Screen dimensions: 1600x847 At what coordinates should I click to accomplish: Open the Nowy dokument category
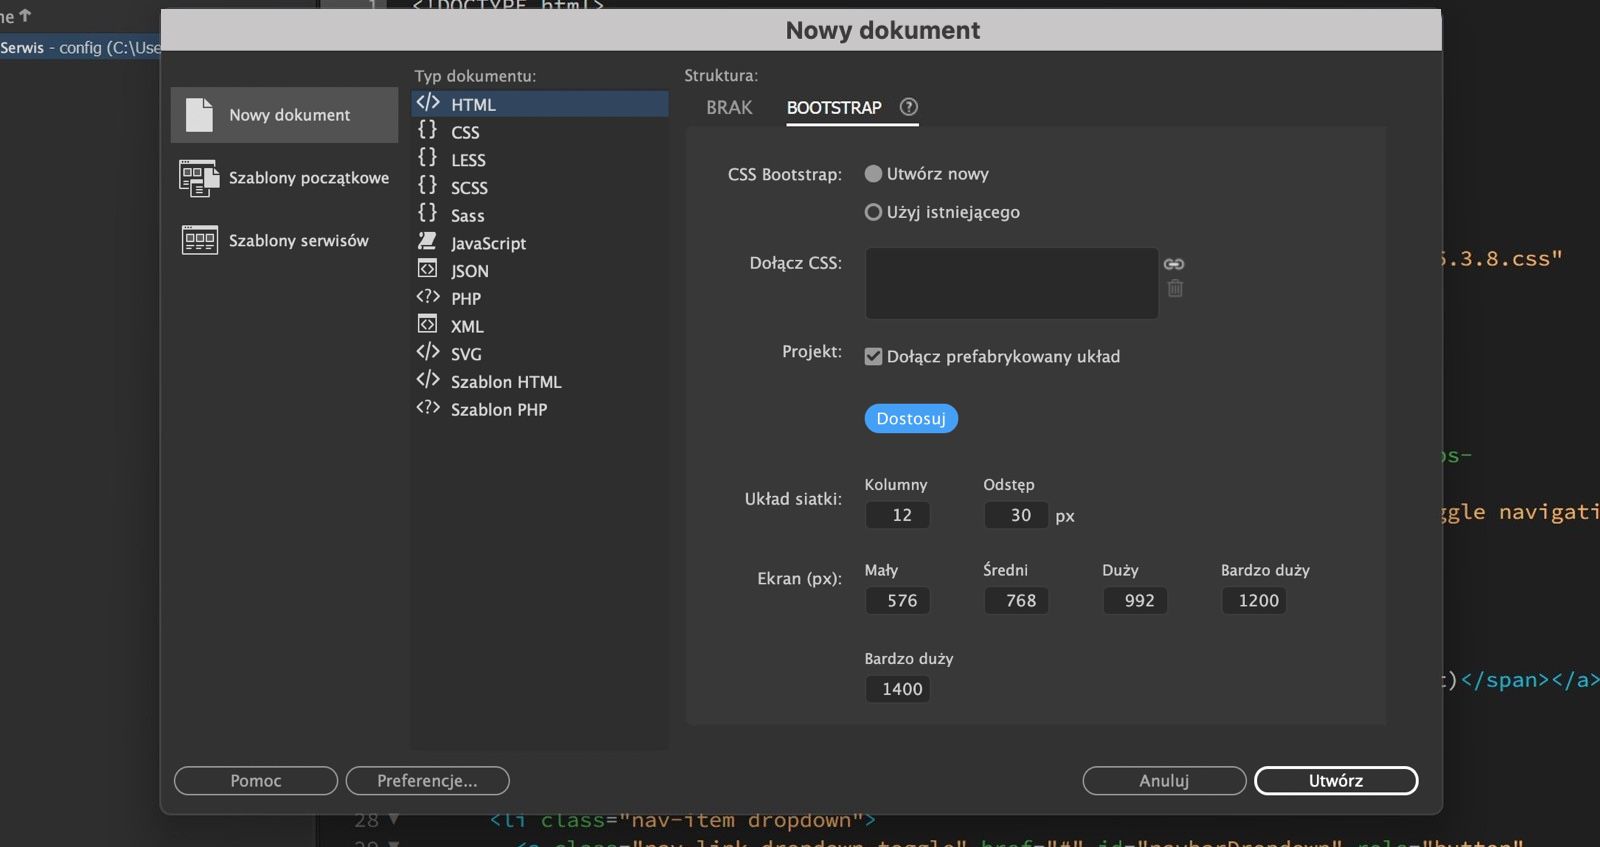(284, 115)
